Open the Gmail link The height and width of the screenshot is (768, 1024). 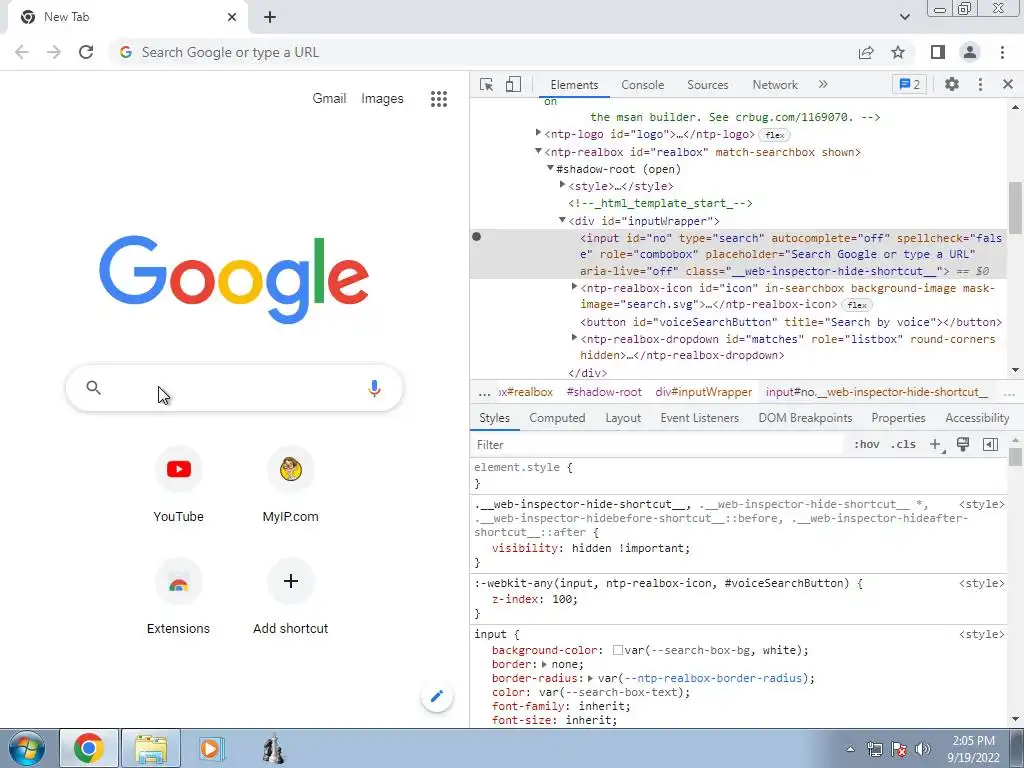click(329, 99)
